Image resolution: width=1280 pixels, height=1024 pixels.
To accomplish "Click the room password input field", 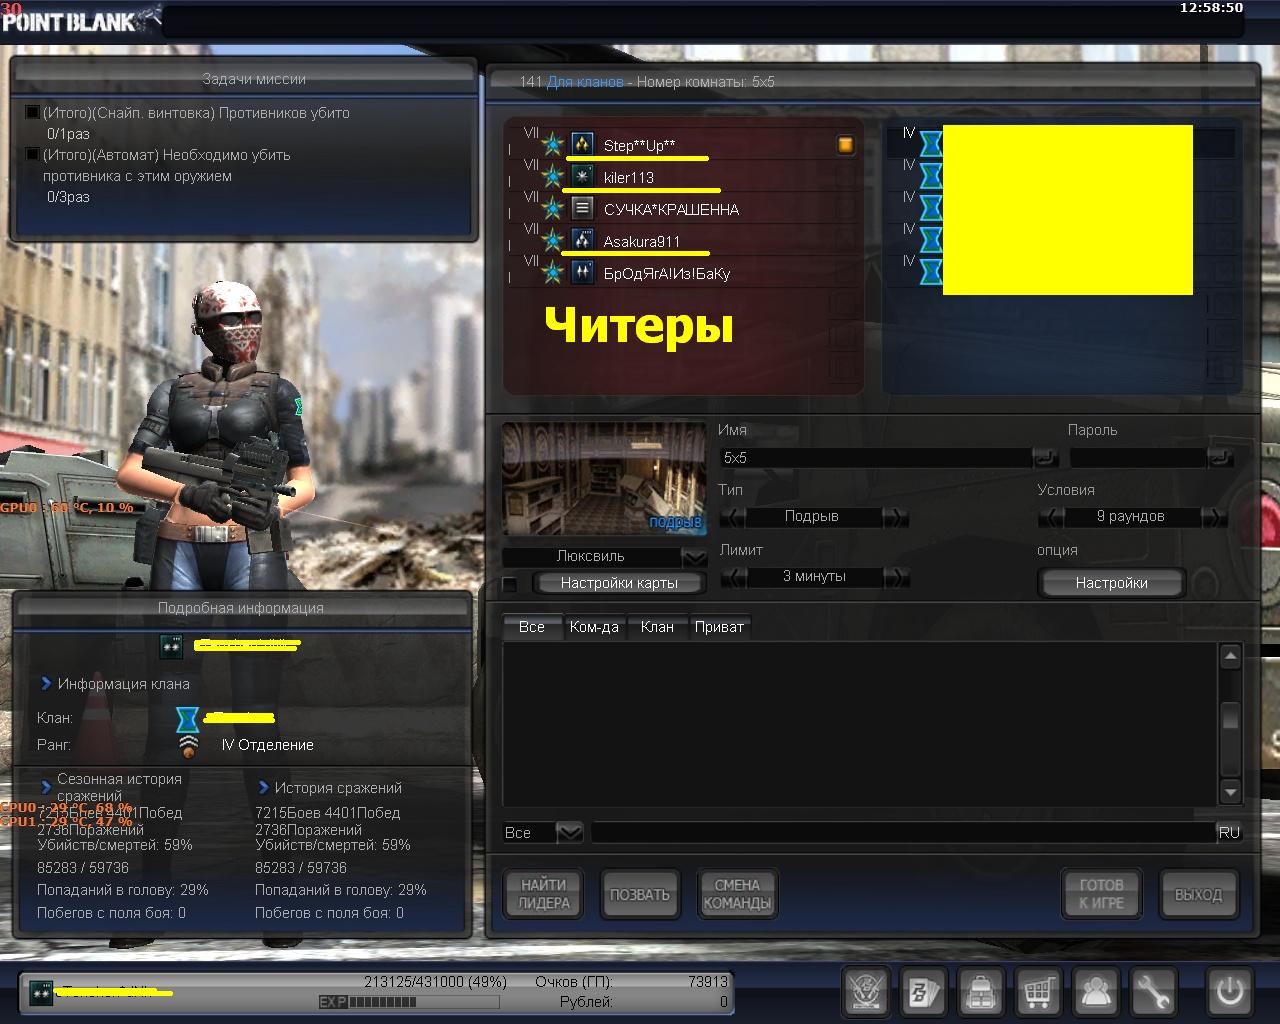I will [x=1137, y=458].
